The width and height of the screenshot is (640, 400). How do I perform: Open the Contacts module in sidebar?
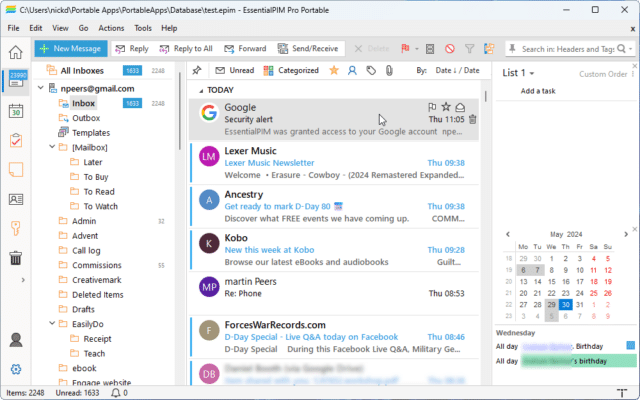click(16, 199)
